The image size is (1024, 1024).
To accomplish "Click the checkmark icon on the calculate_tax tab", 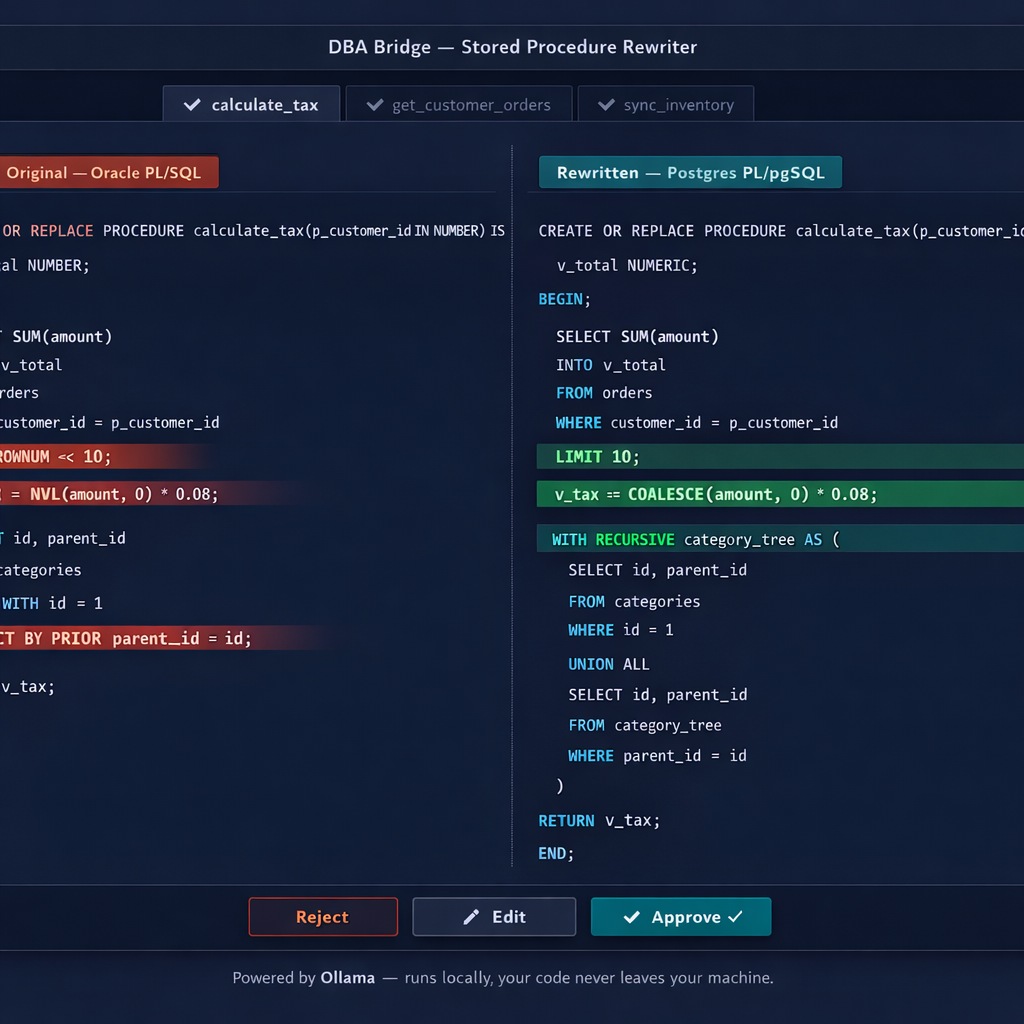I will [192, 104].
